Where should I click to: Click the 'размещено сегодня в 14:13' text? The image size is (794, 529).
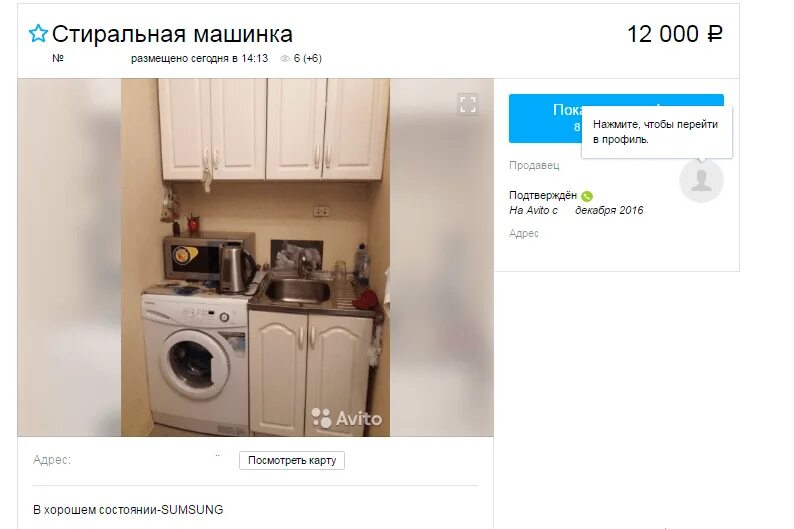[200, 58]
